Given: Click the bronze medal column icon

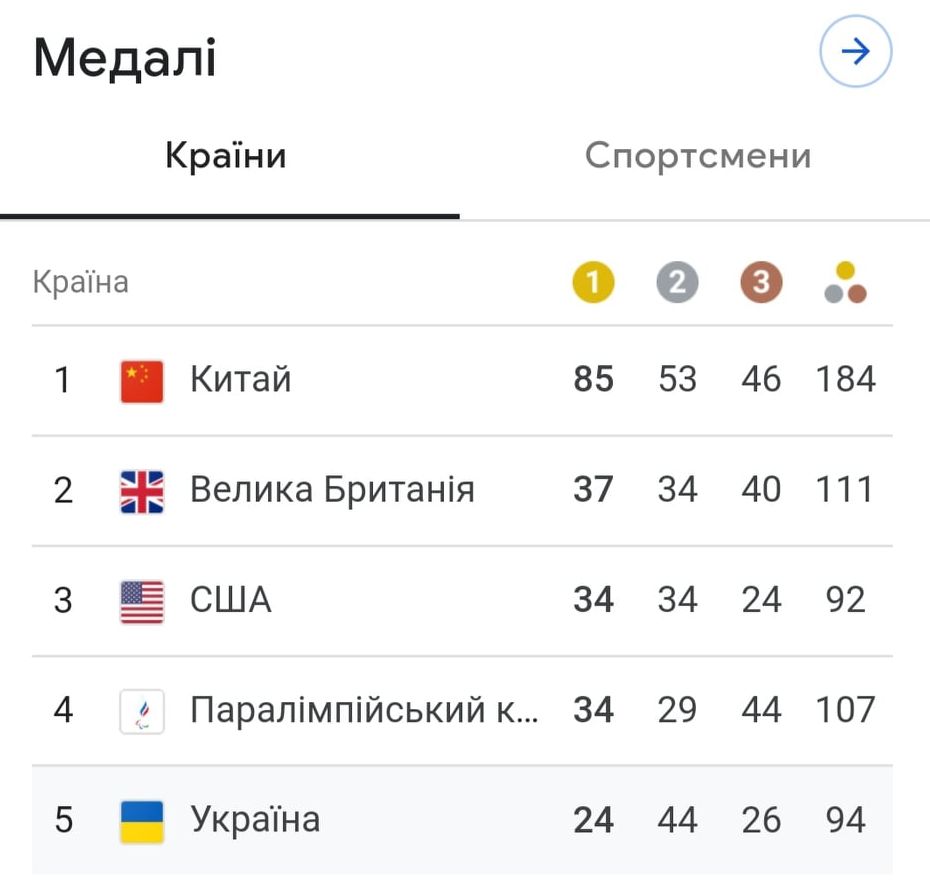Looking at the screenshot, I should click(x=761, y=283).
